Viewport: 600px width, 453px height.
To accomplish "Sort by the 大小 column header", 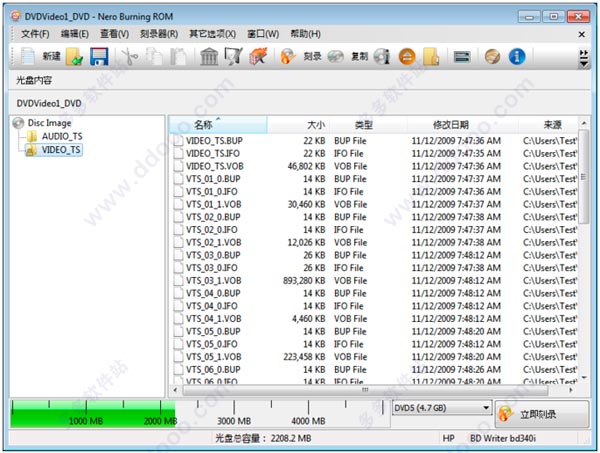I will tap(298, 125).
